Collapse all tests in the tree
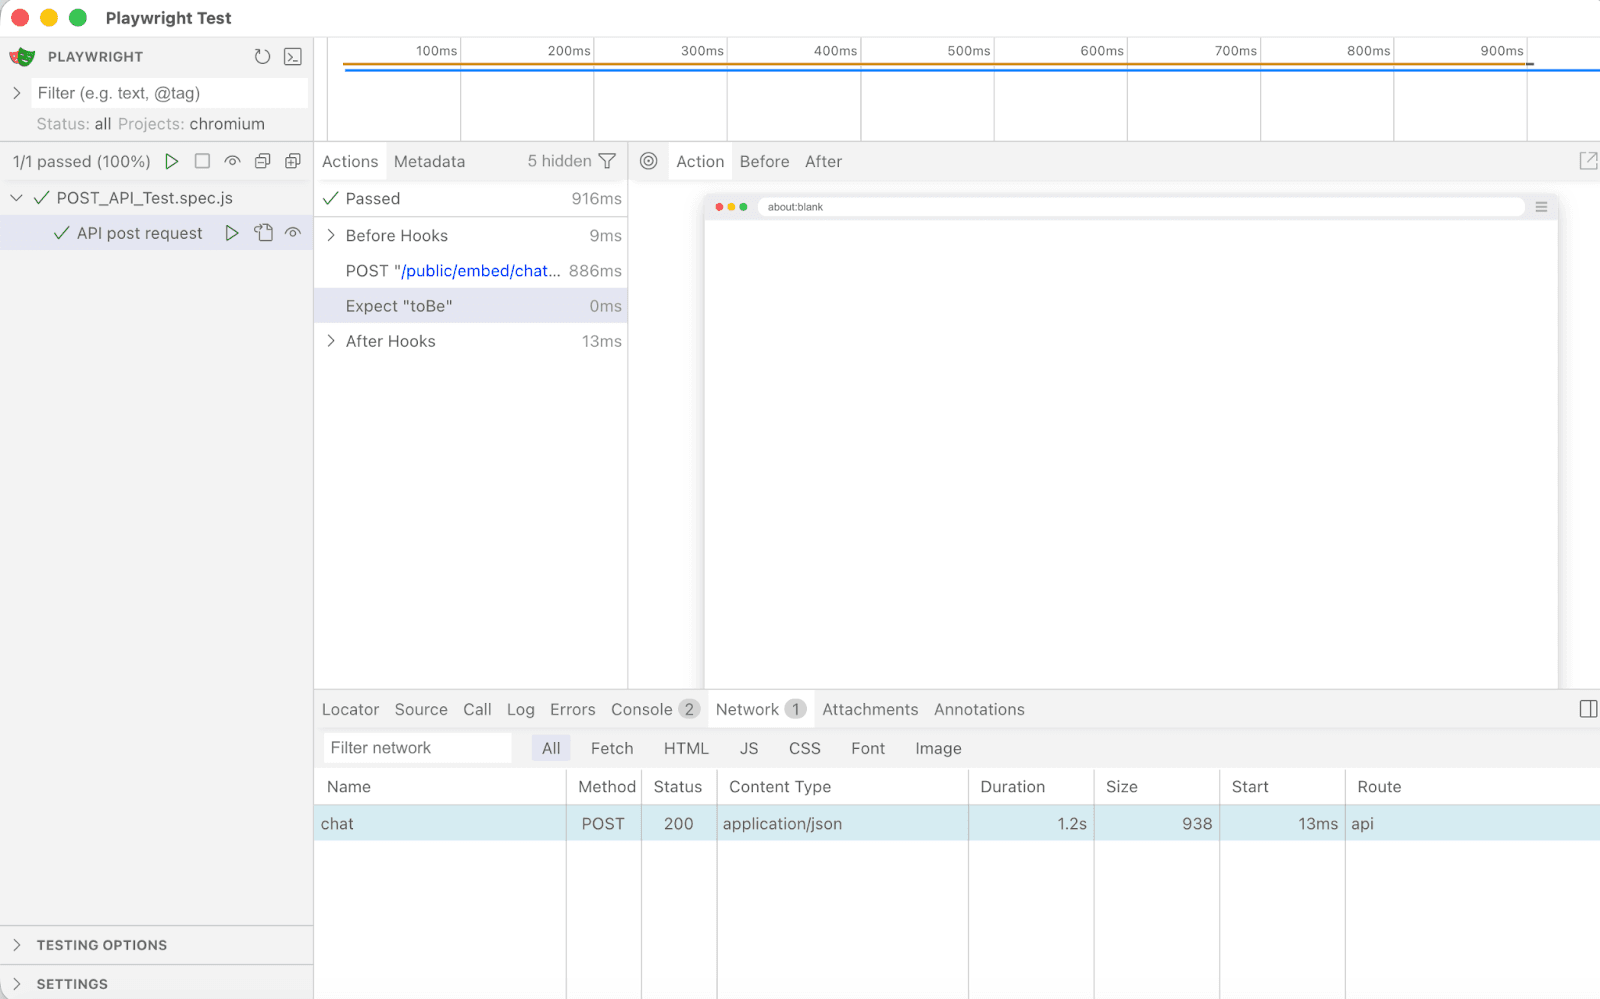This screenshot has width=1600, height=999. pyautogui.click(x=263, y=161)
